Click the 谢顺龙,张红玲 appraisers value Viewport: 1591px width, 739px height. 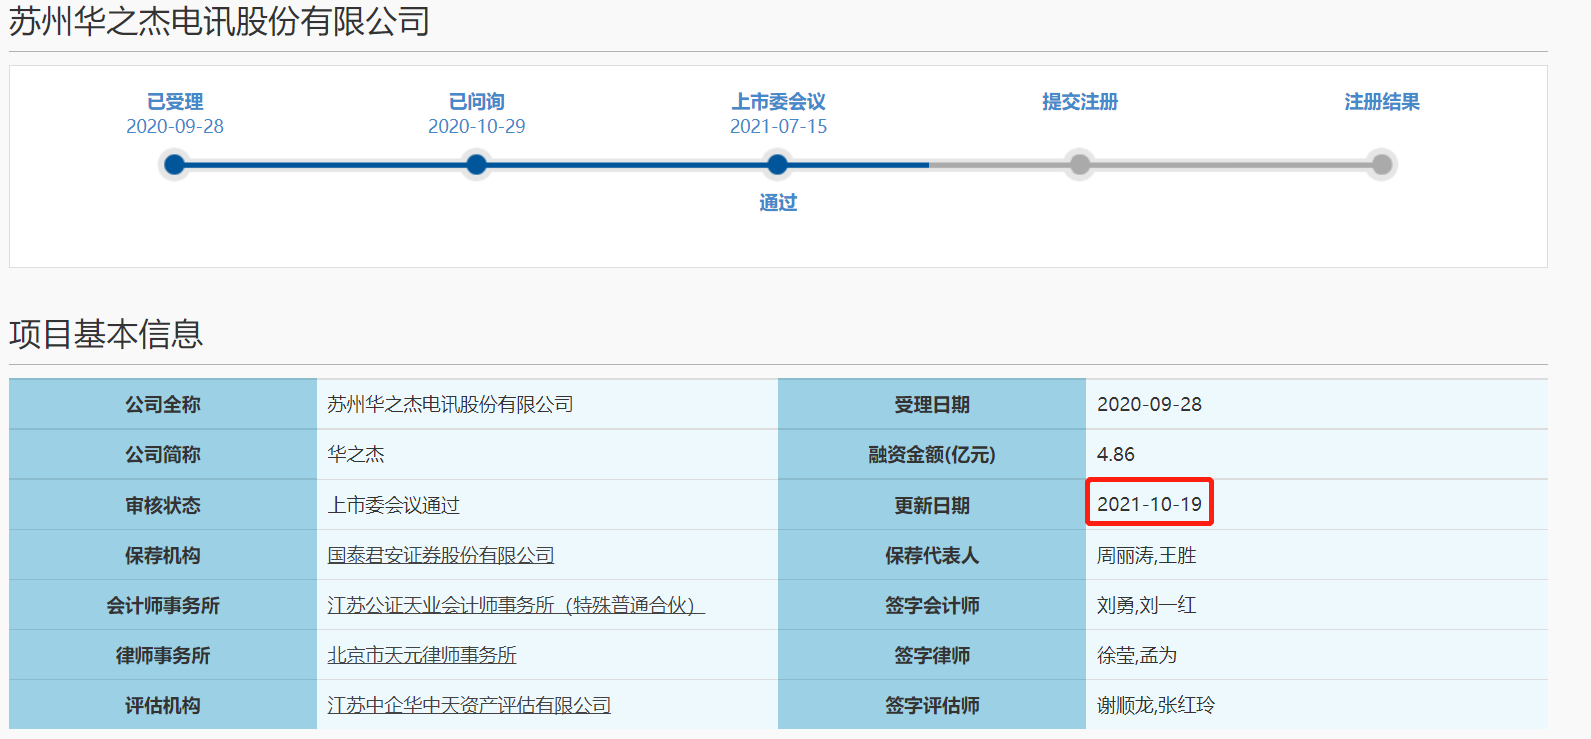[1156, 705]
